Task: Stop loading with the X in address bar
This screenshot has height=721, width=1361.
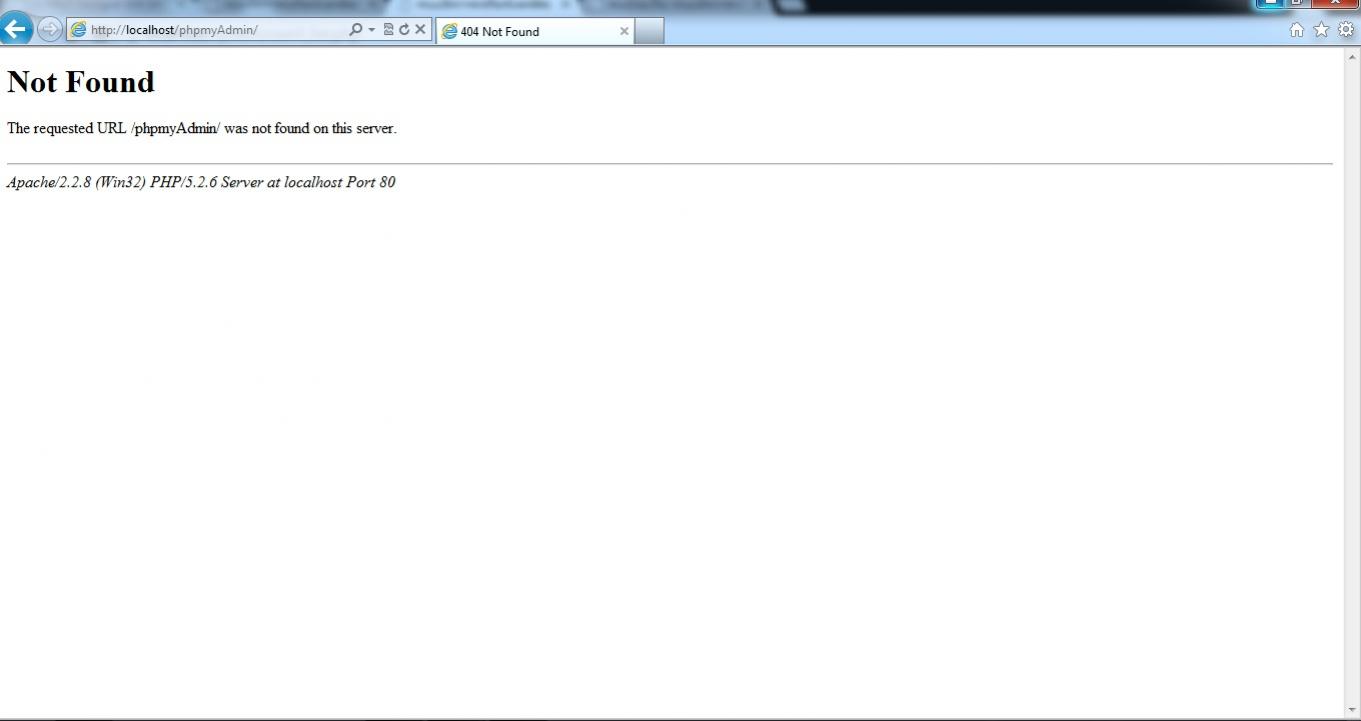Action: point(420,30)
